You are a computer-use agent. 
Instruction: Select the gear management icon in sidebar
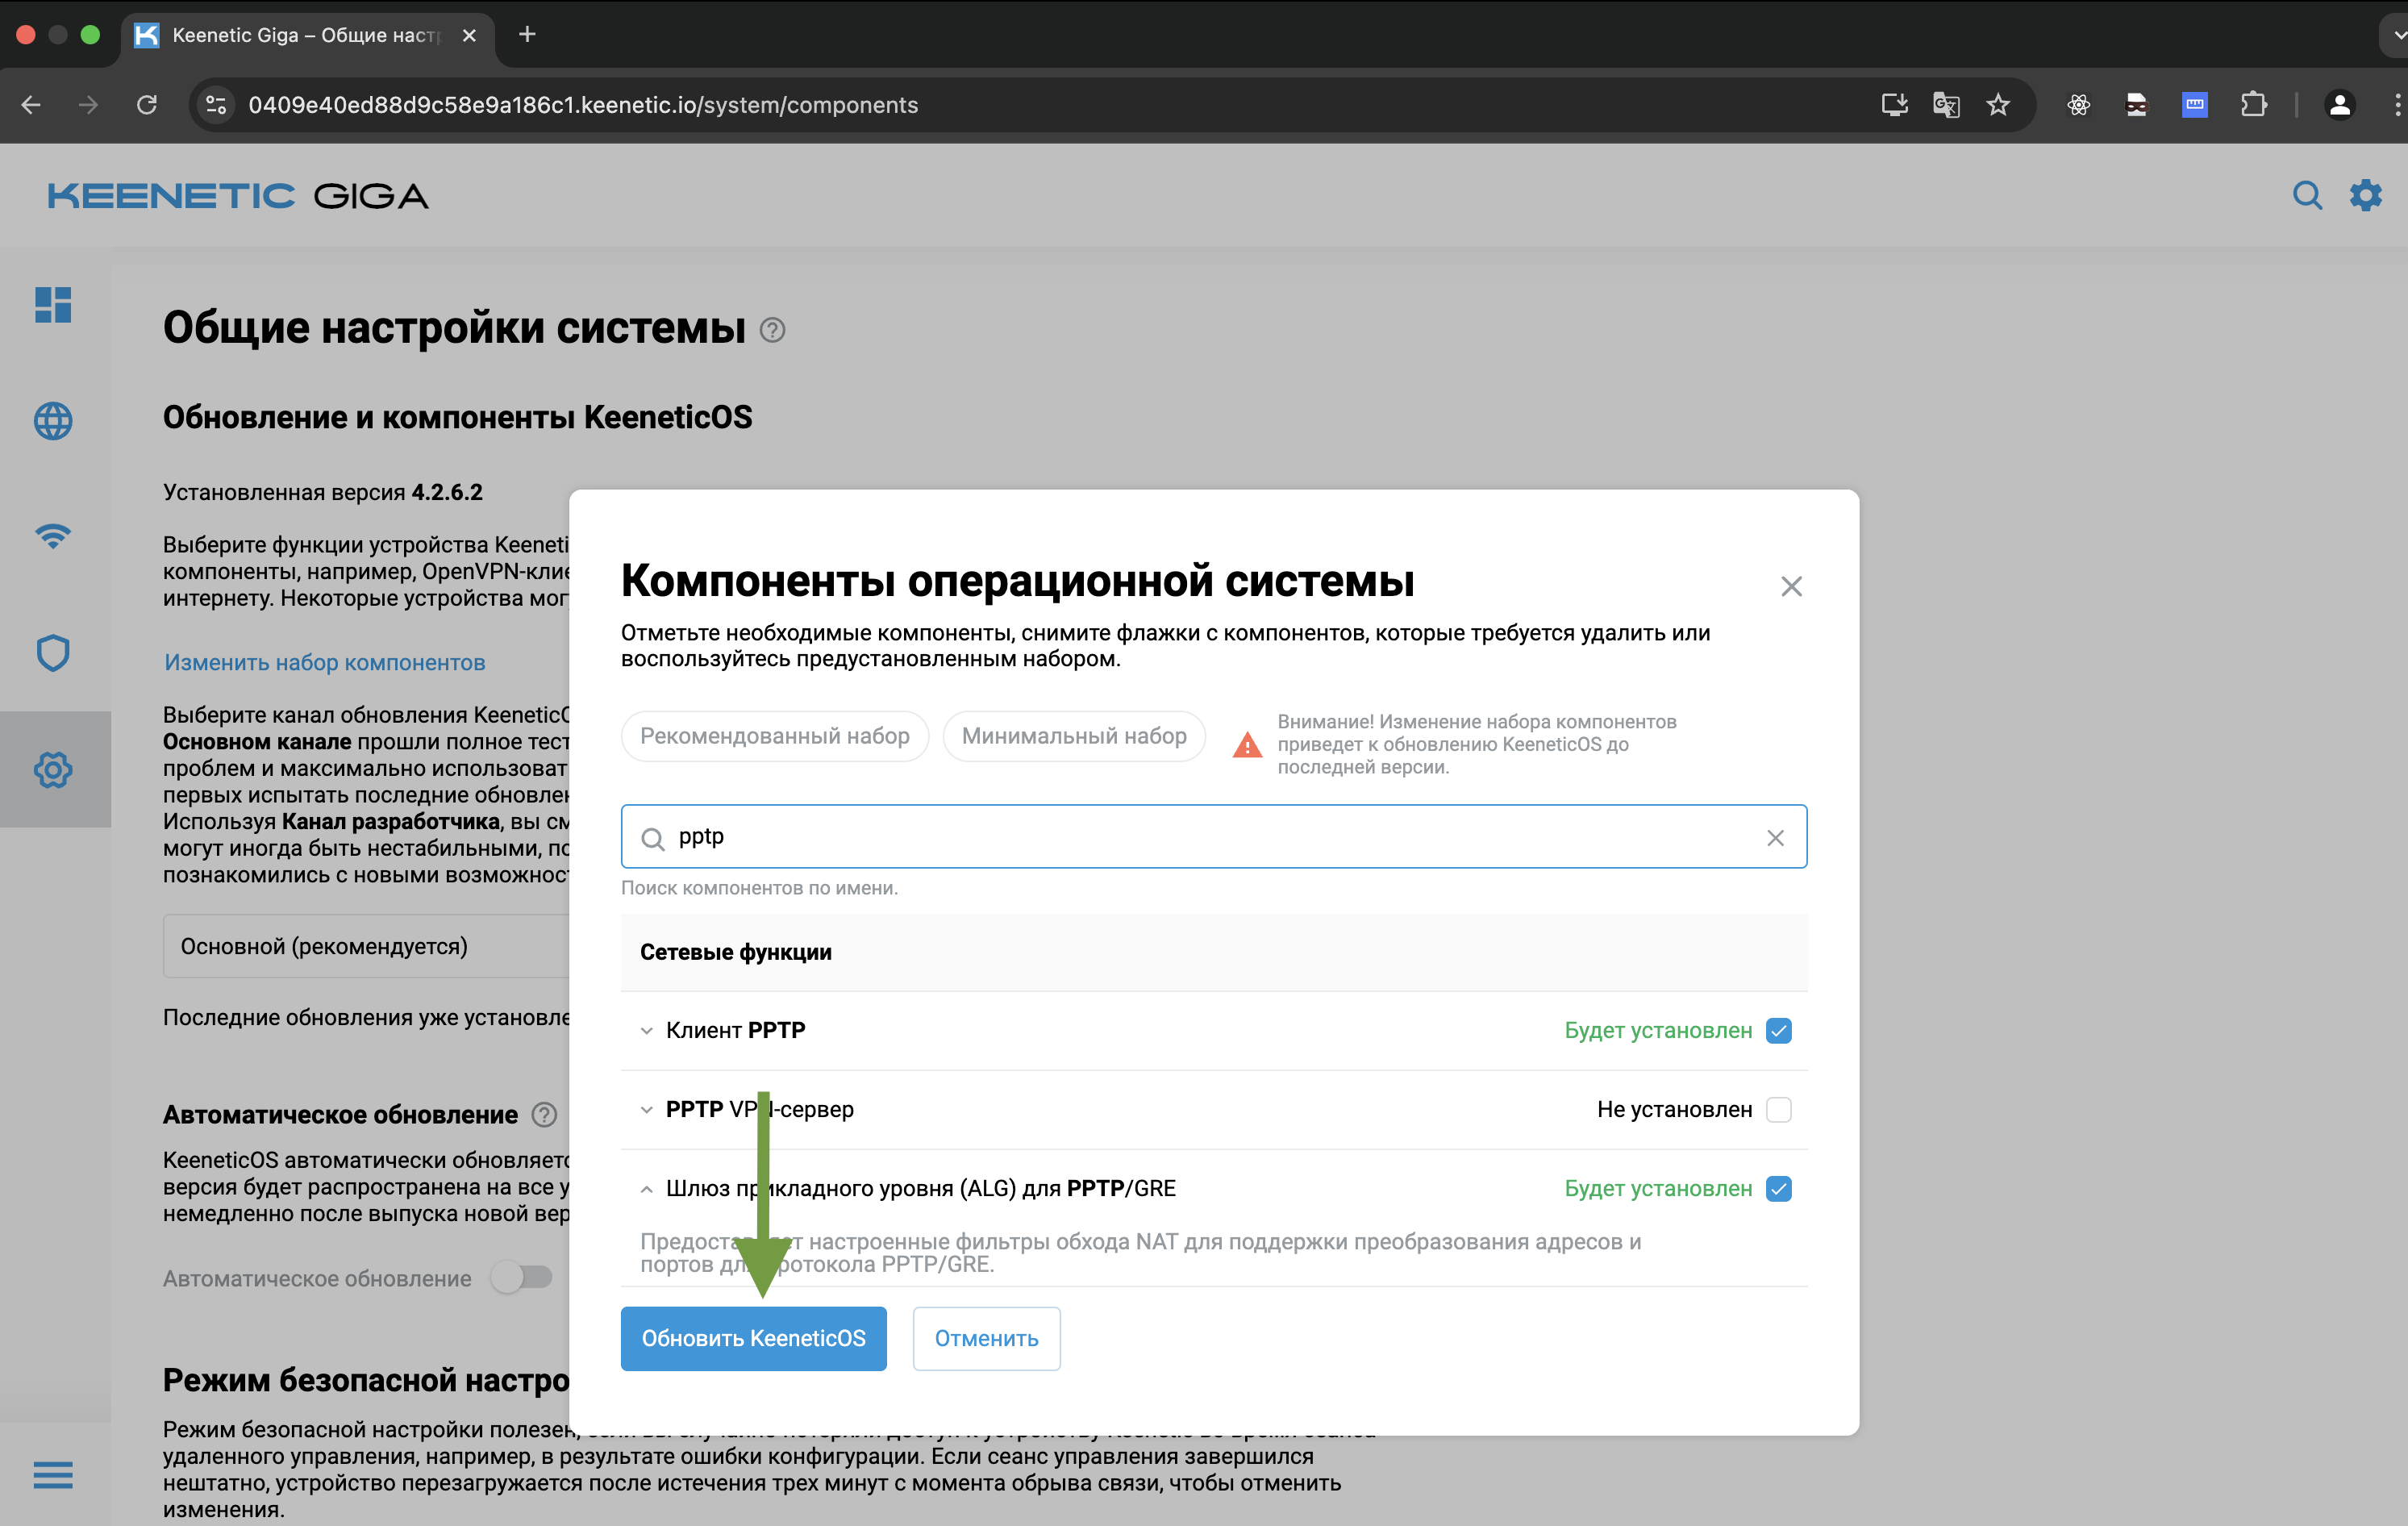pos(53,769)
